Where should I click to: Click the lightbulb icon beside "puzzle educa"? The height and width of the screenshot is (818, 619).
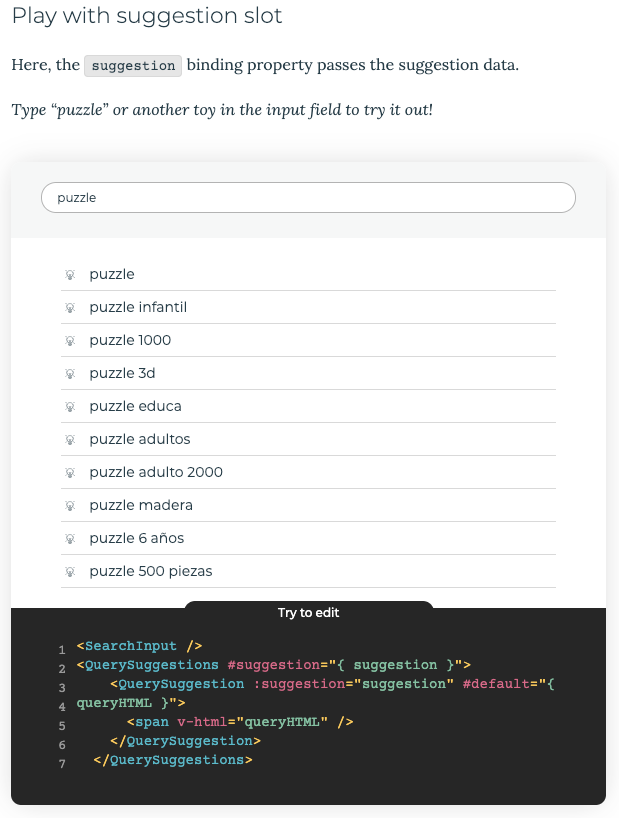coord(70,406)
